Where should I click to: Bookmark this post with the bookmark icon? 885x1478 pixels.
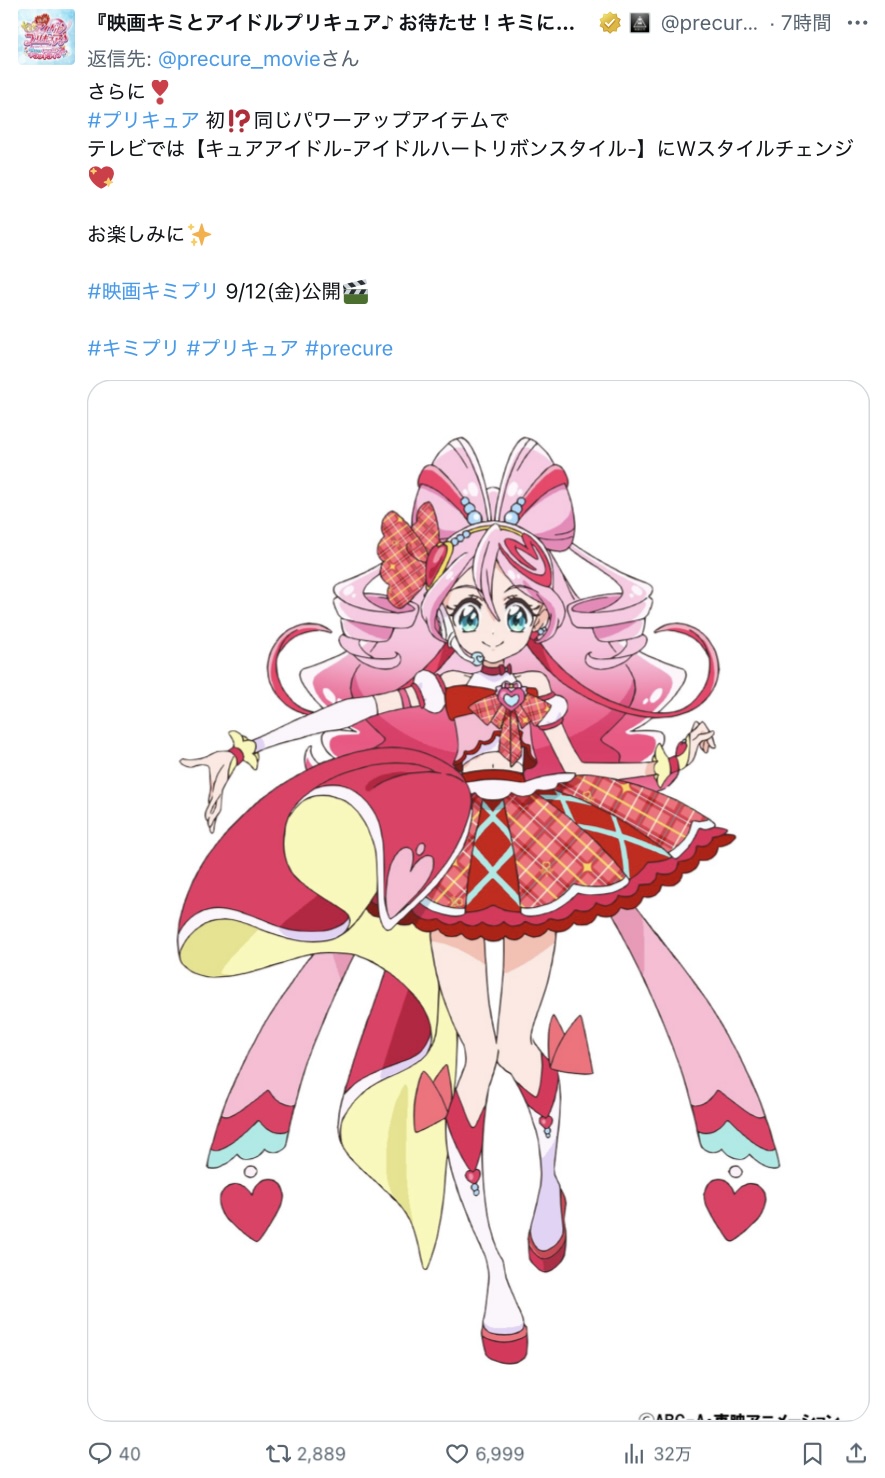(x=813, y=1453)
